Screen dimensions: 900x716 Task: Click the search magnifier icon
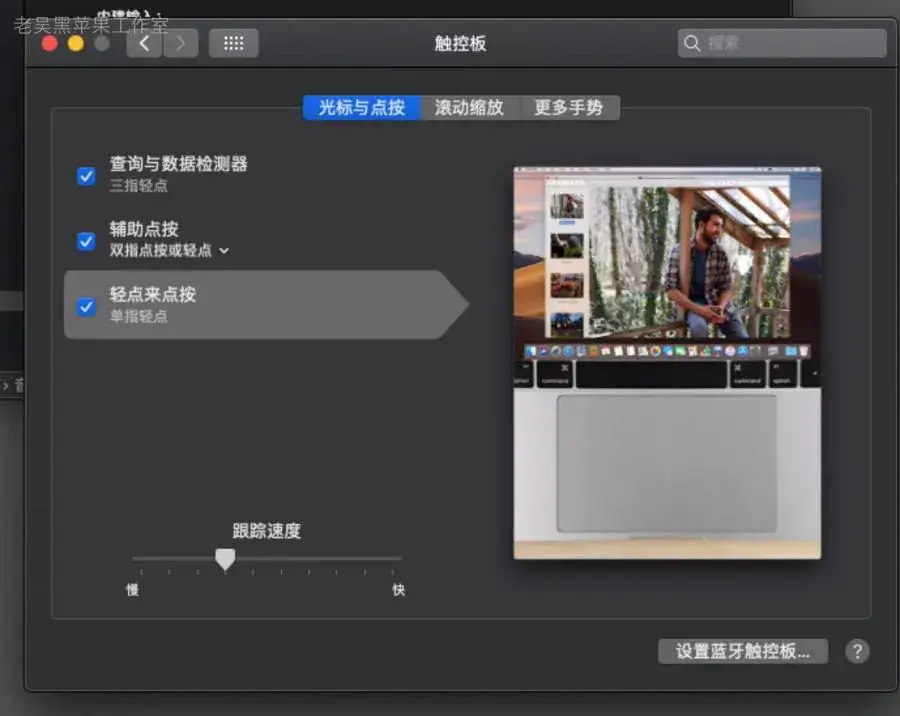pyautogui.click(x=692, y=43)
